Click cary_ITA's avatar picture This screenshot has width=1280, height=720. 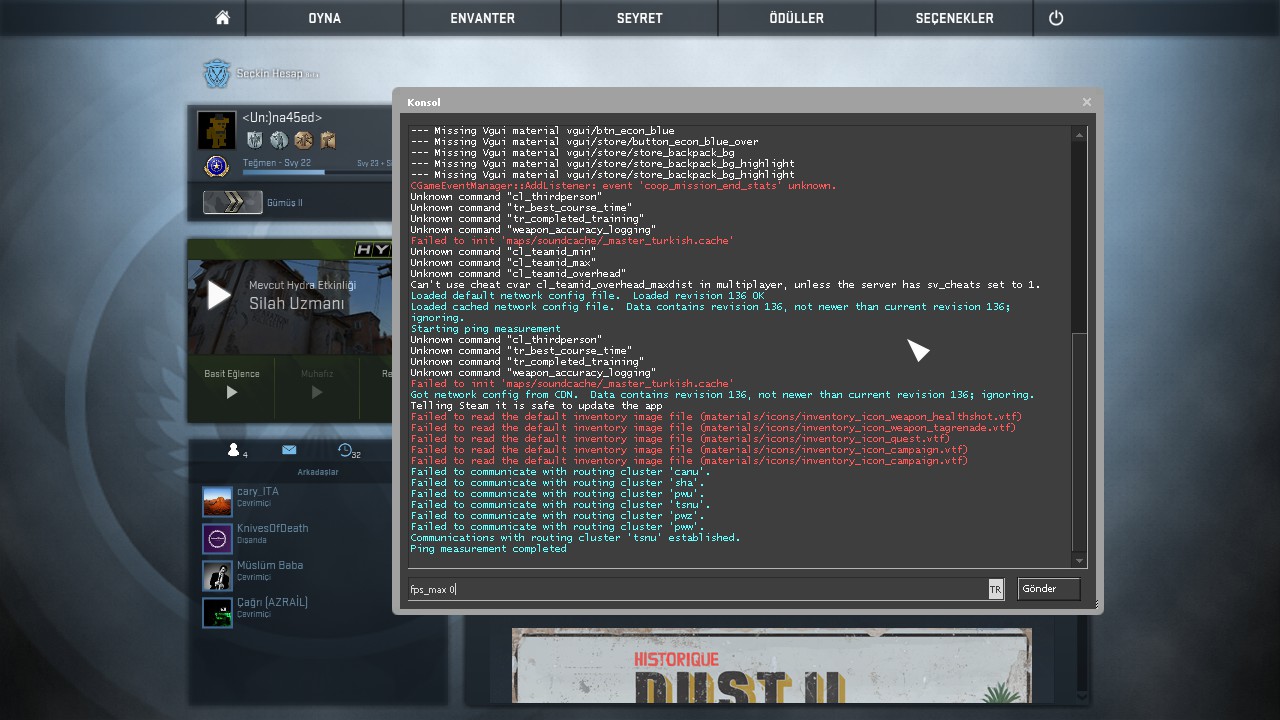217,502
